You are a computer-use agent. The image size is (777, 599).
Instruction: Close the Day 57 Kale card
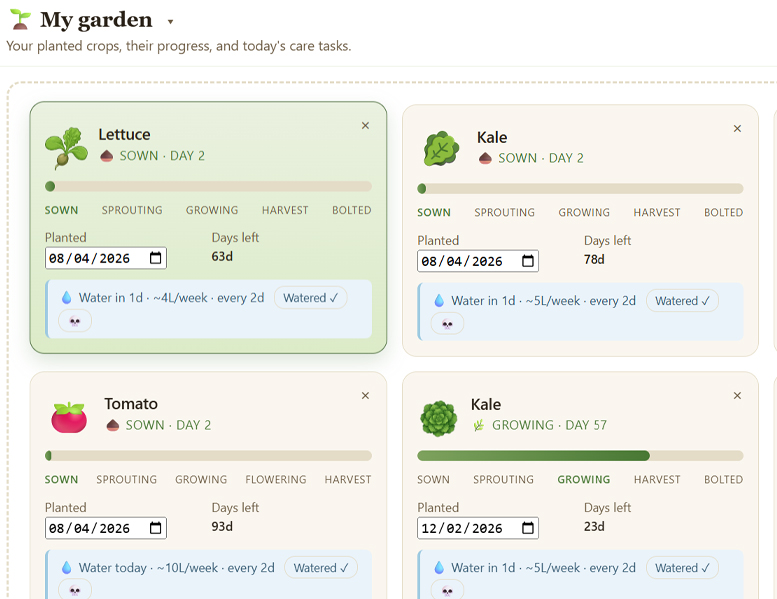pos(737,396)
